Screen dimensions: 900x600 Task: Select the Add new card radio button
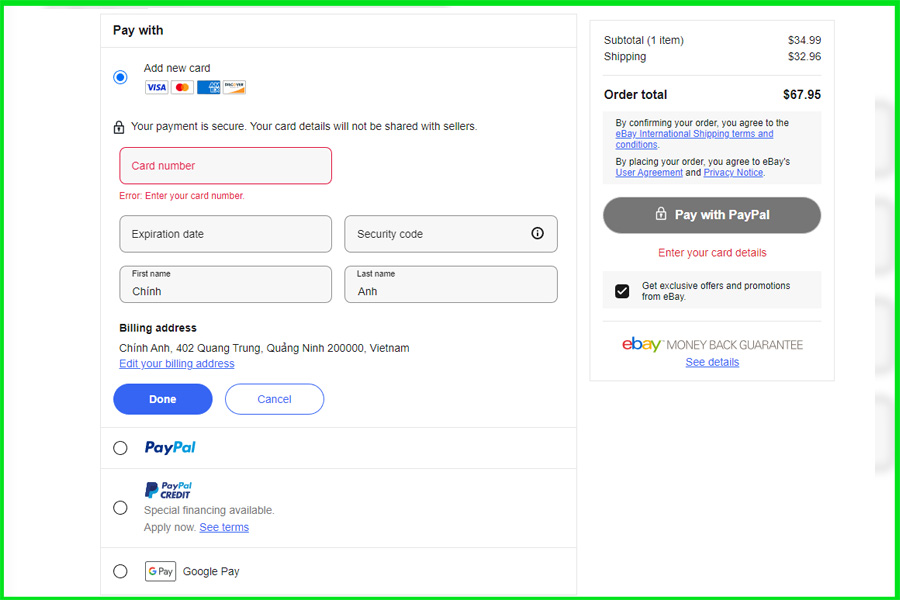pyautogui.click(x=120, y=77)
